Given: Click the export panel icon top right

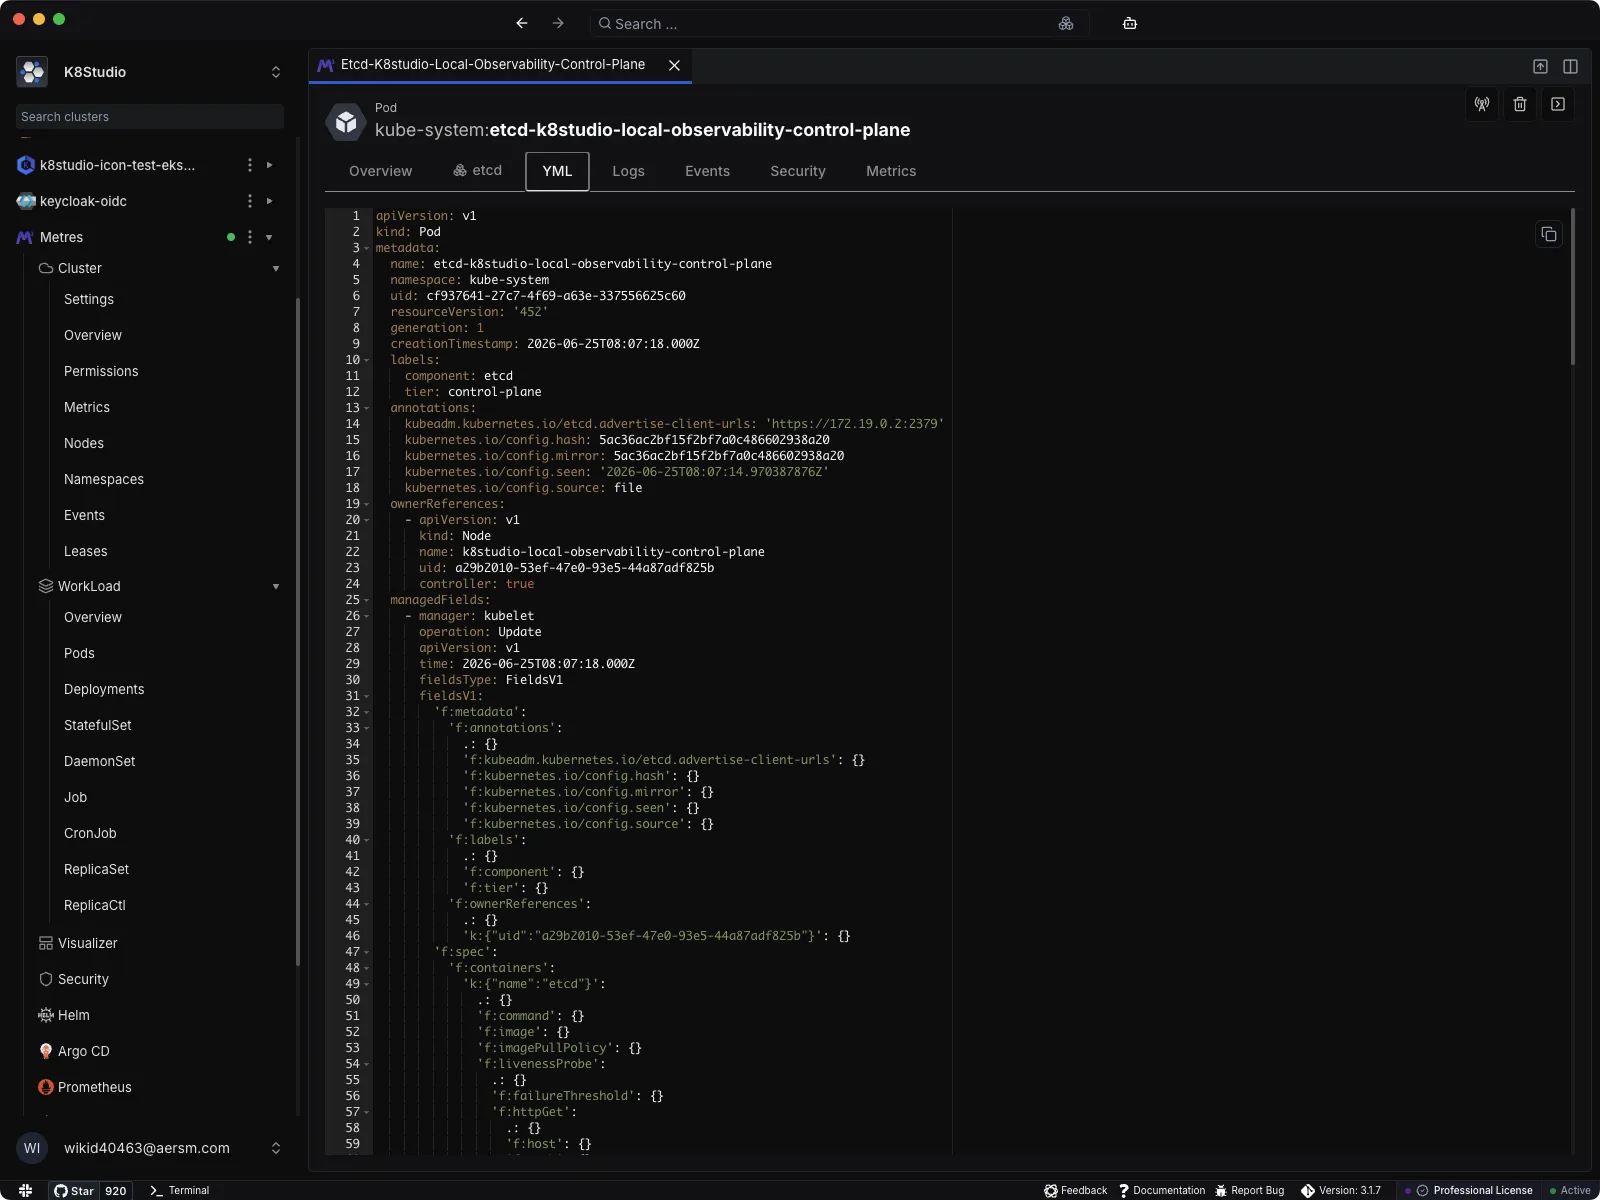Looking at the screenshot, I should click(1540, 66).
